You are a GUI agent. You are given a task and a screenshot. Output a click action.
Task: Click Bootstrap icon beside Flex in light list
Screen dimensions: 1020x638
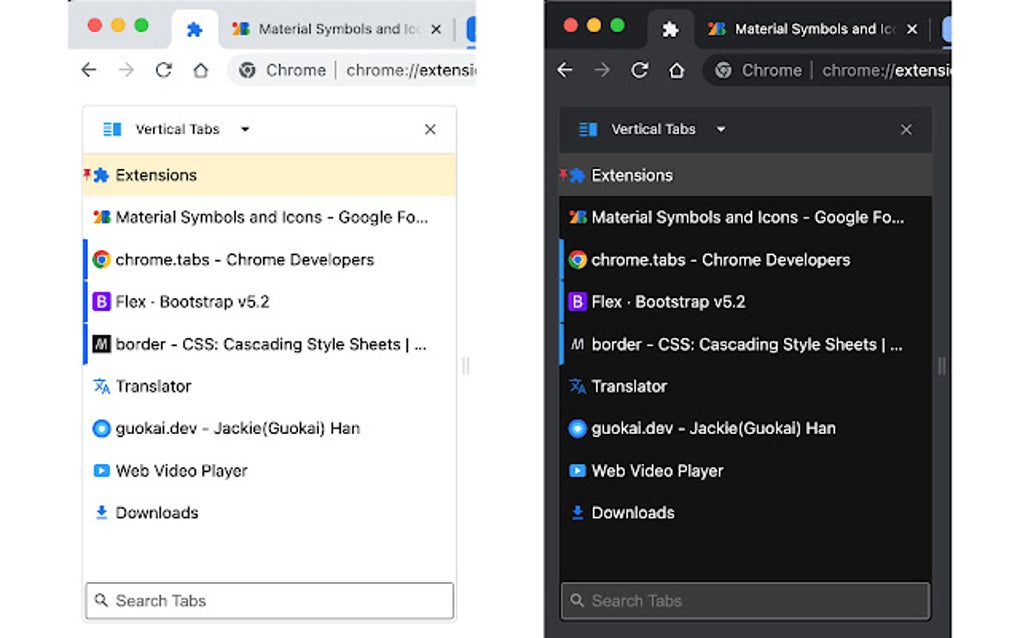click(x=101, y=302)
